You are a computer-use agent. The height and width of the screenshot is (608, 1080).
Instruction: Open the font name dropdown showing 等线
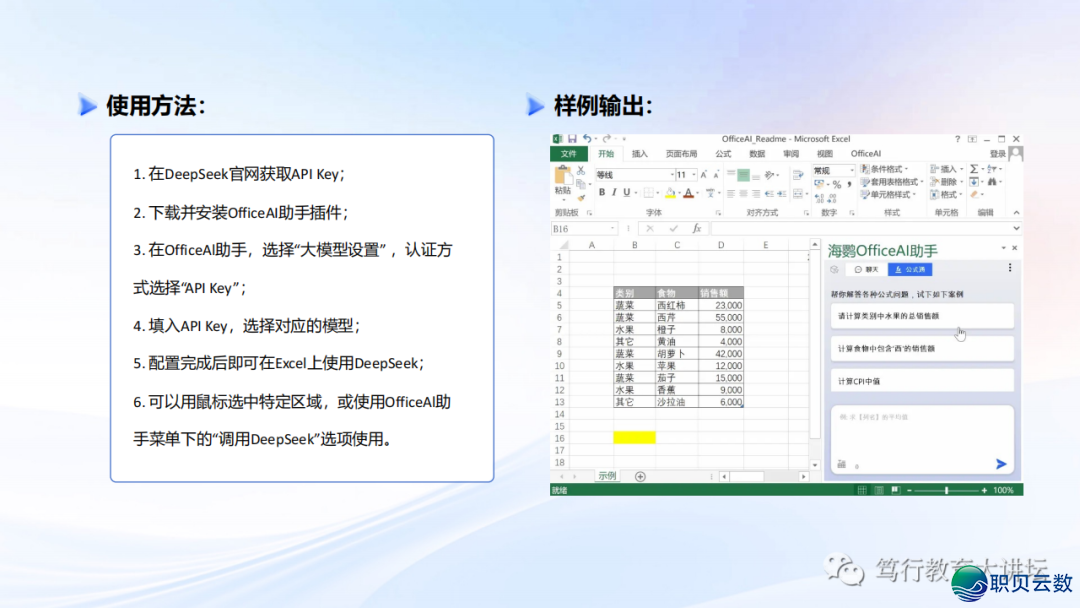tap(670, 175)
